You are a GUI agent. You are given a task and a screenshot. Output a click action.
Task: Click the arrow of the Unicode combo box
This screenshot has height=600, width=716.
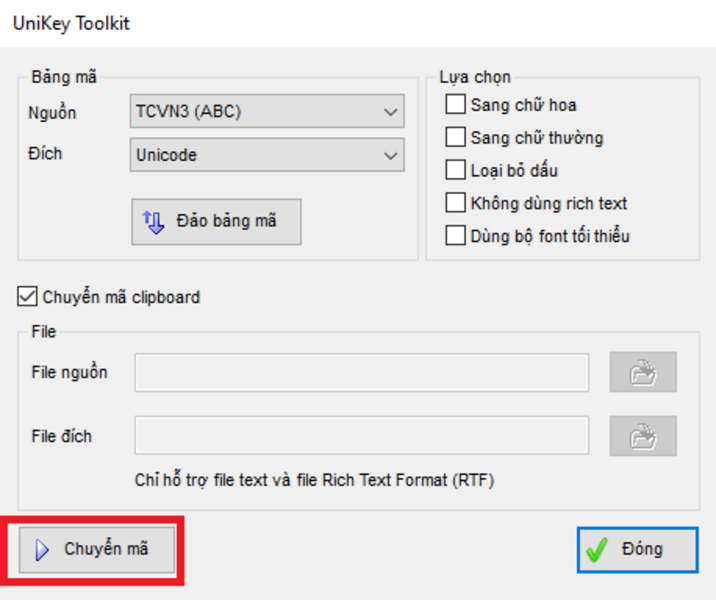coord(390,155)
